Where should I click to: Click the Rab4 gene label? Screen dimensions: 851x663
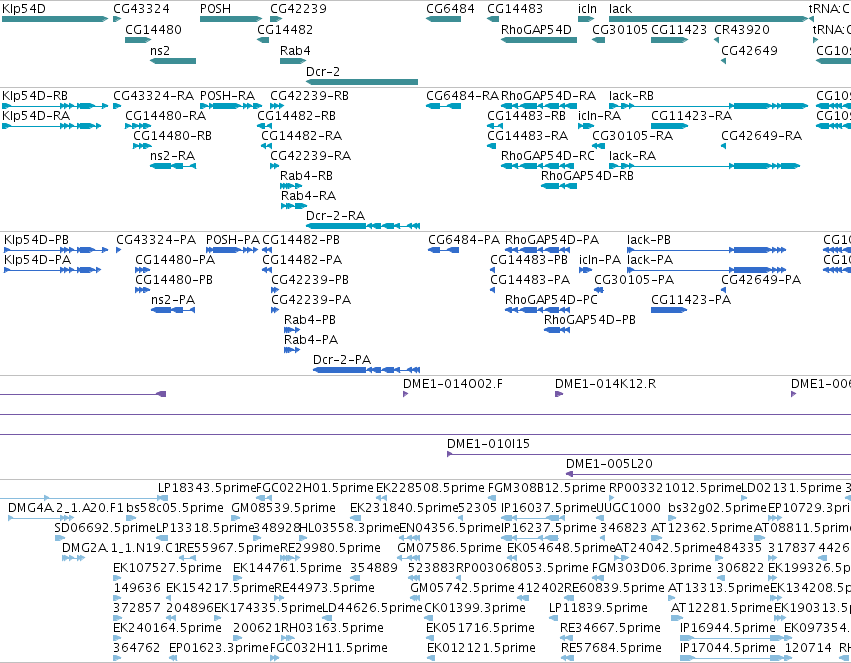click(x=295, y=50)
